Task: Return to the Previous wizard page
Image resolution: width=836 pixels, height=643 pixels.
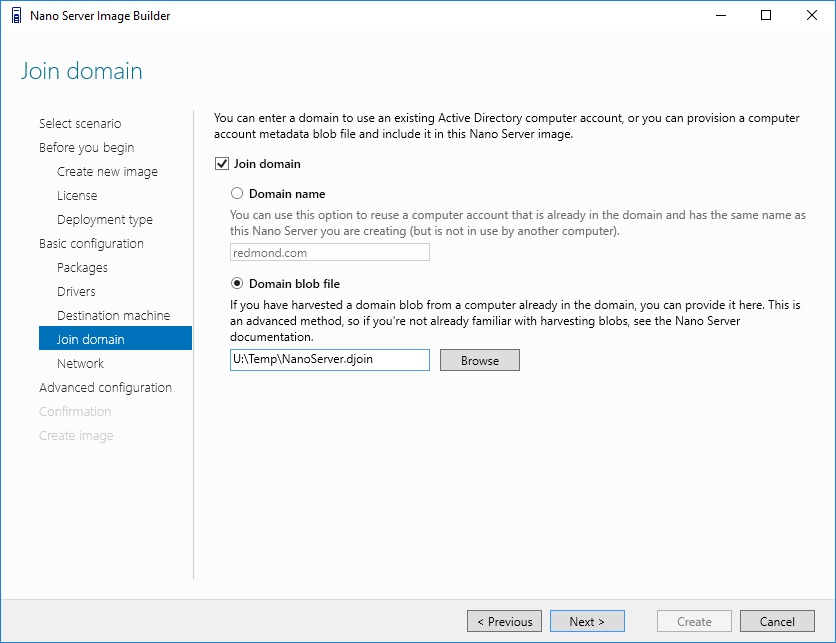Action: click(504, 621)
